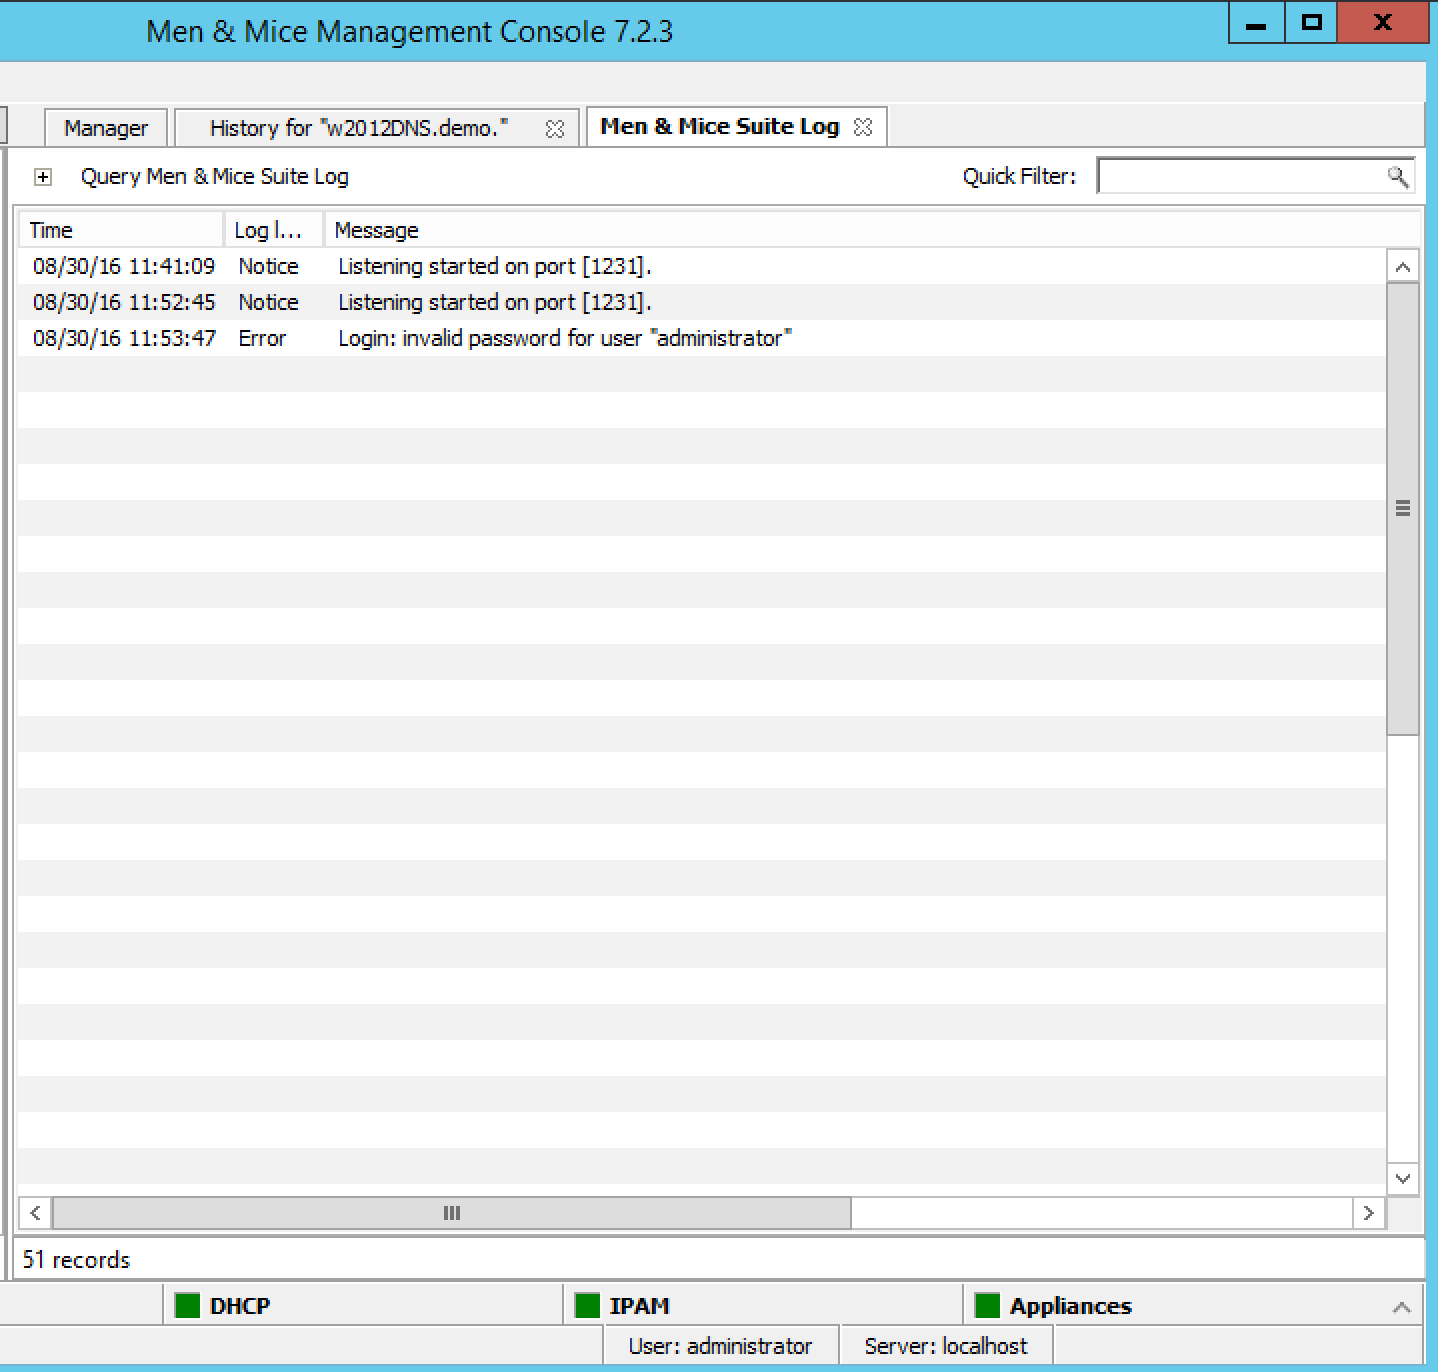The image size is (1438, 1372).
Task: Switch to the Manager tab
Action: [105, 128]
